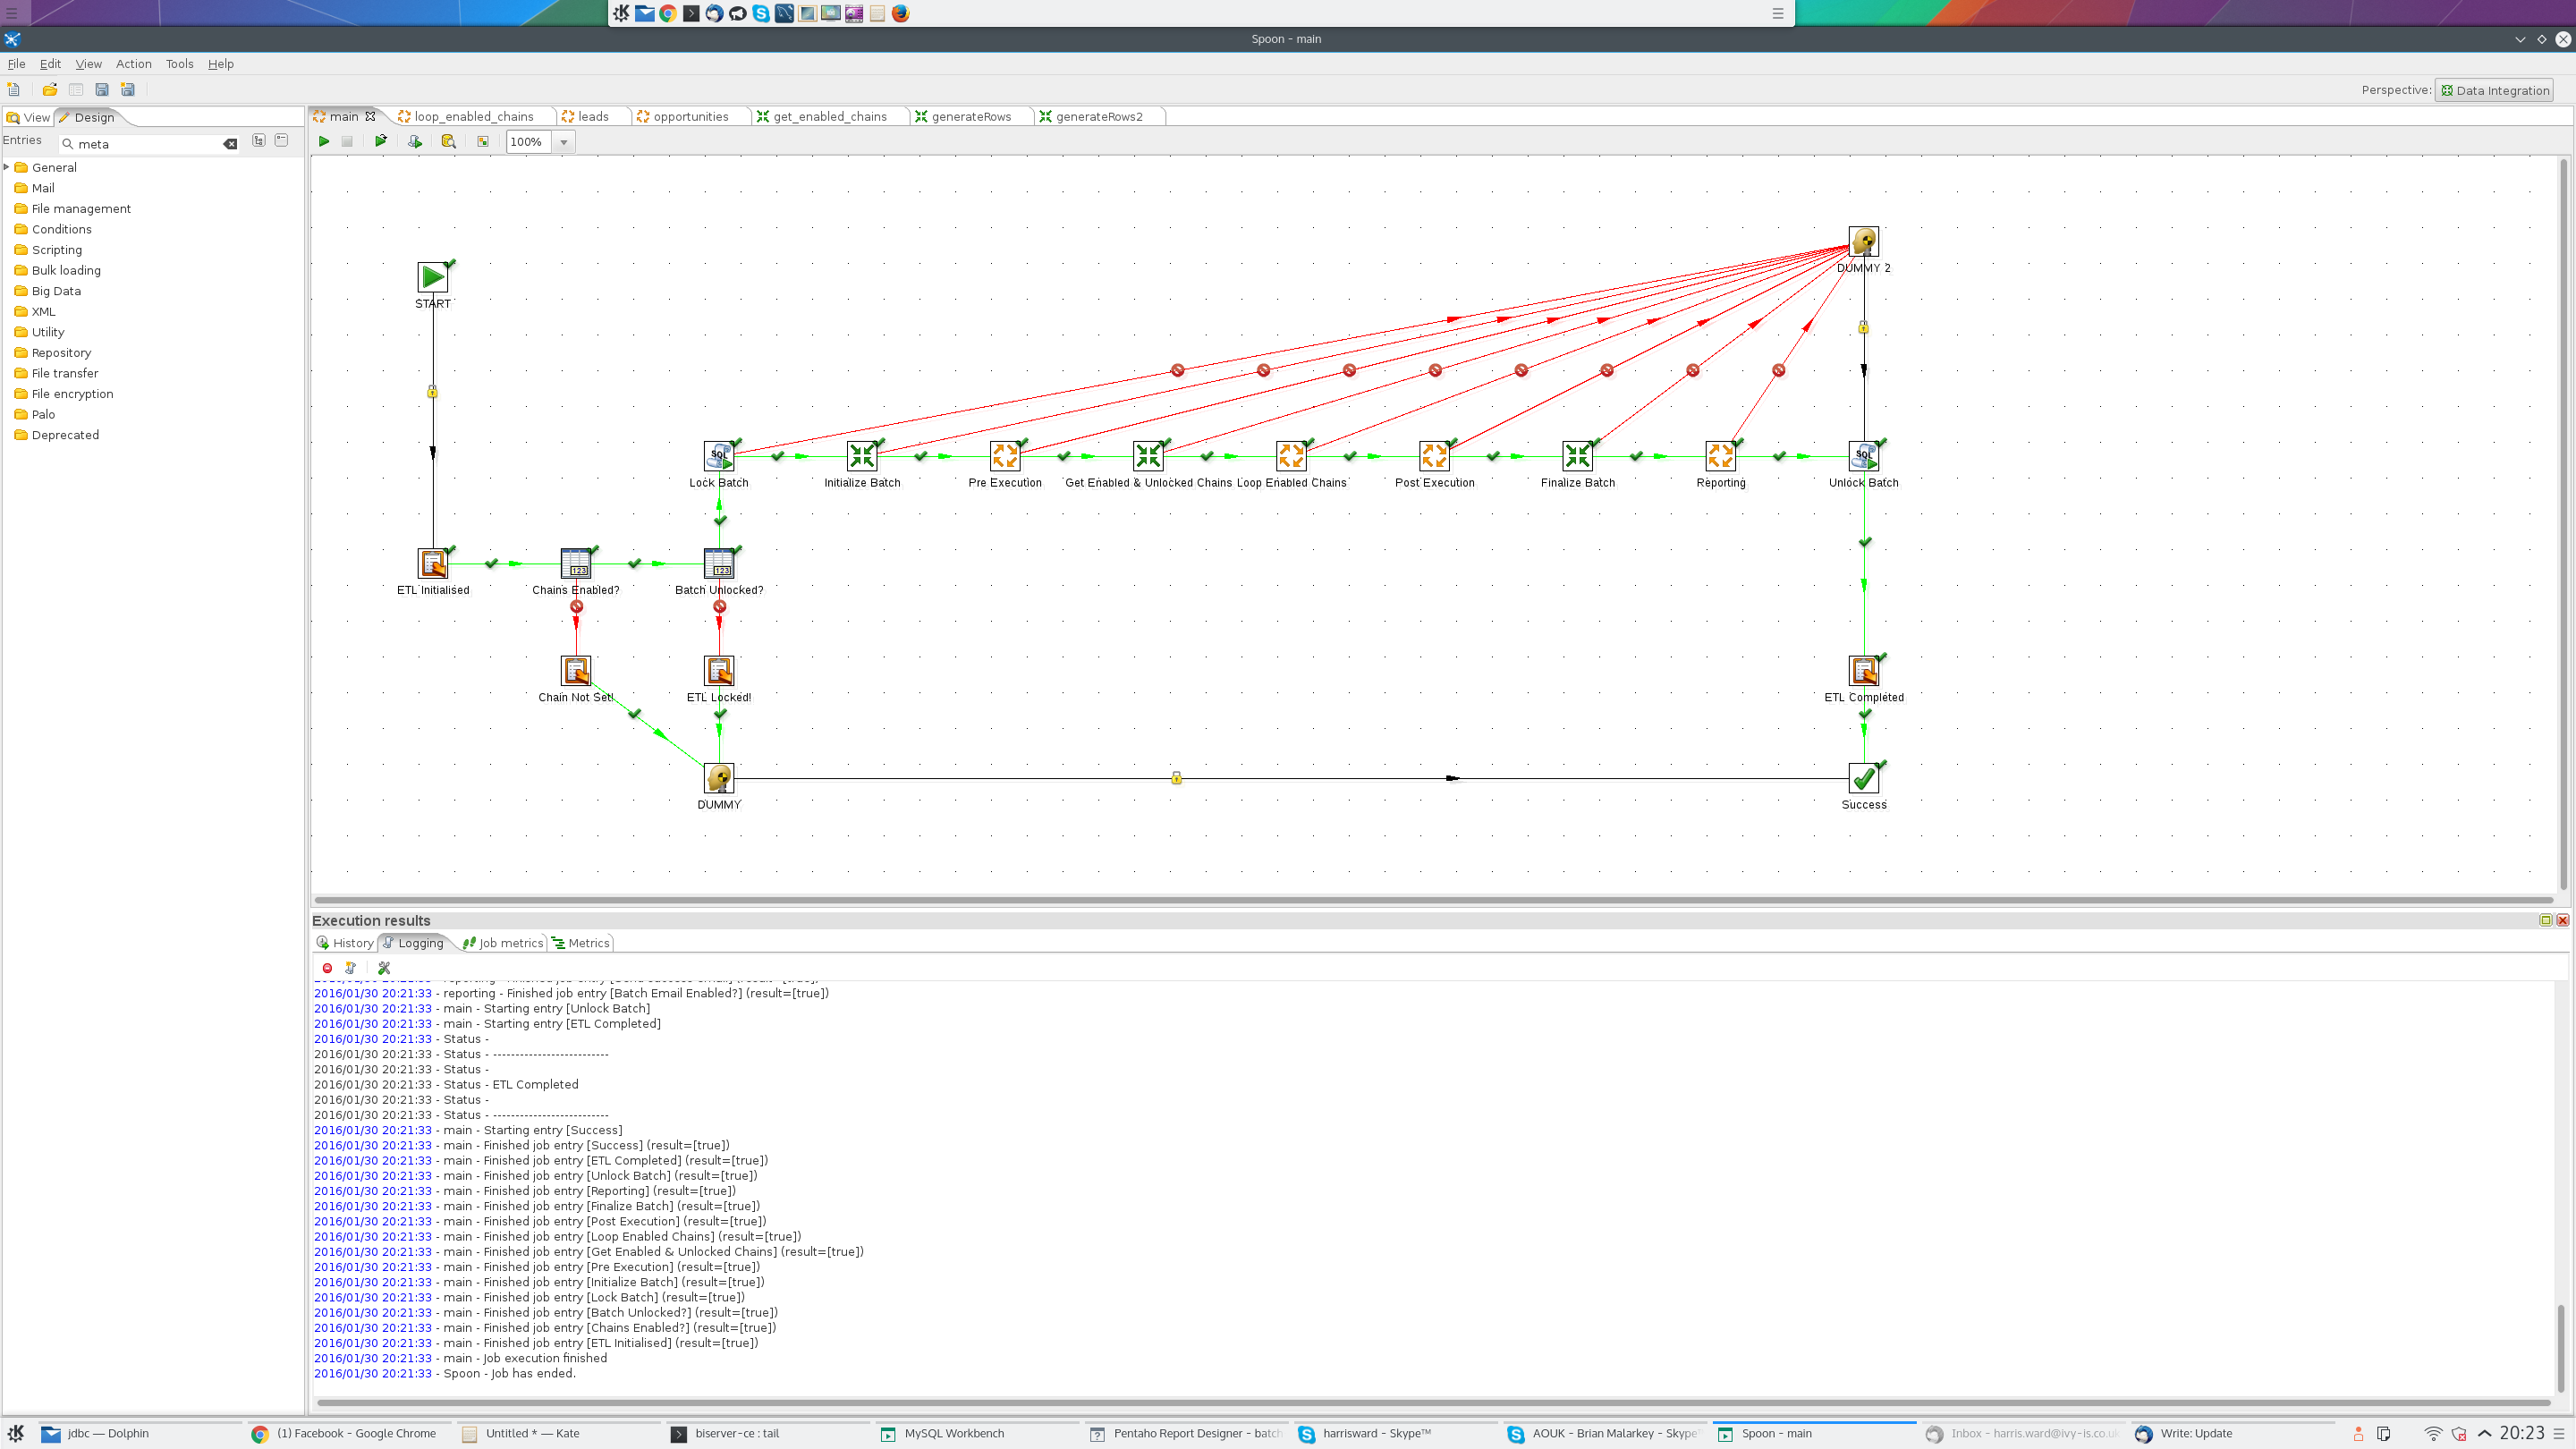Screen dimensions: 2576x1449
Task: Select the ETL Locked! entry
Action: 719,671
